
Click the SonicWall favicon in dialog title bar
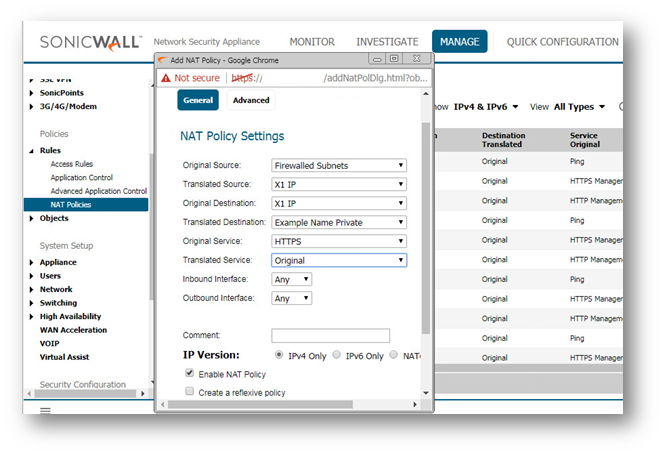click(x=162, y=60)
